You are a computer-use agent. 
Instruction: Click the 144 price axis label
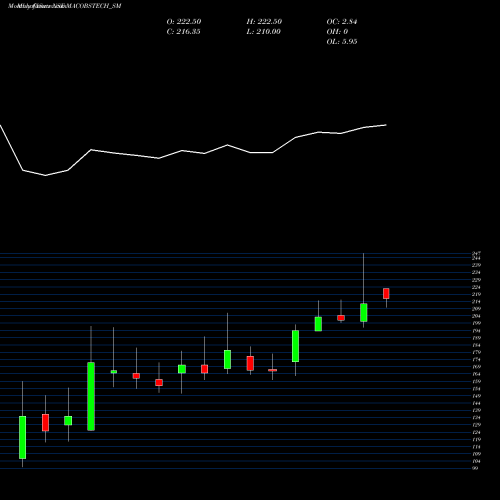(x=476, y=403)
